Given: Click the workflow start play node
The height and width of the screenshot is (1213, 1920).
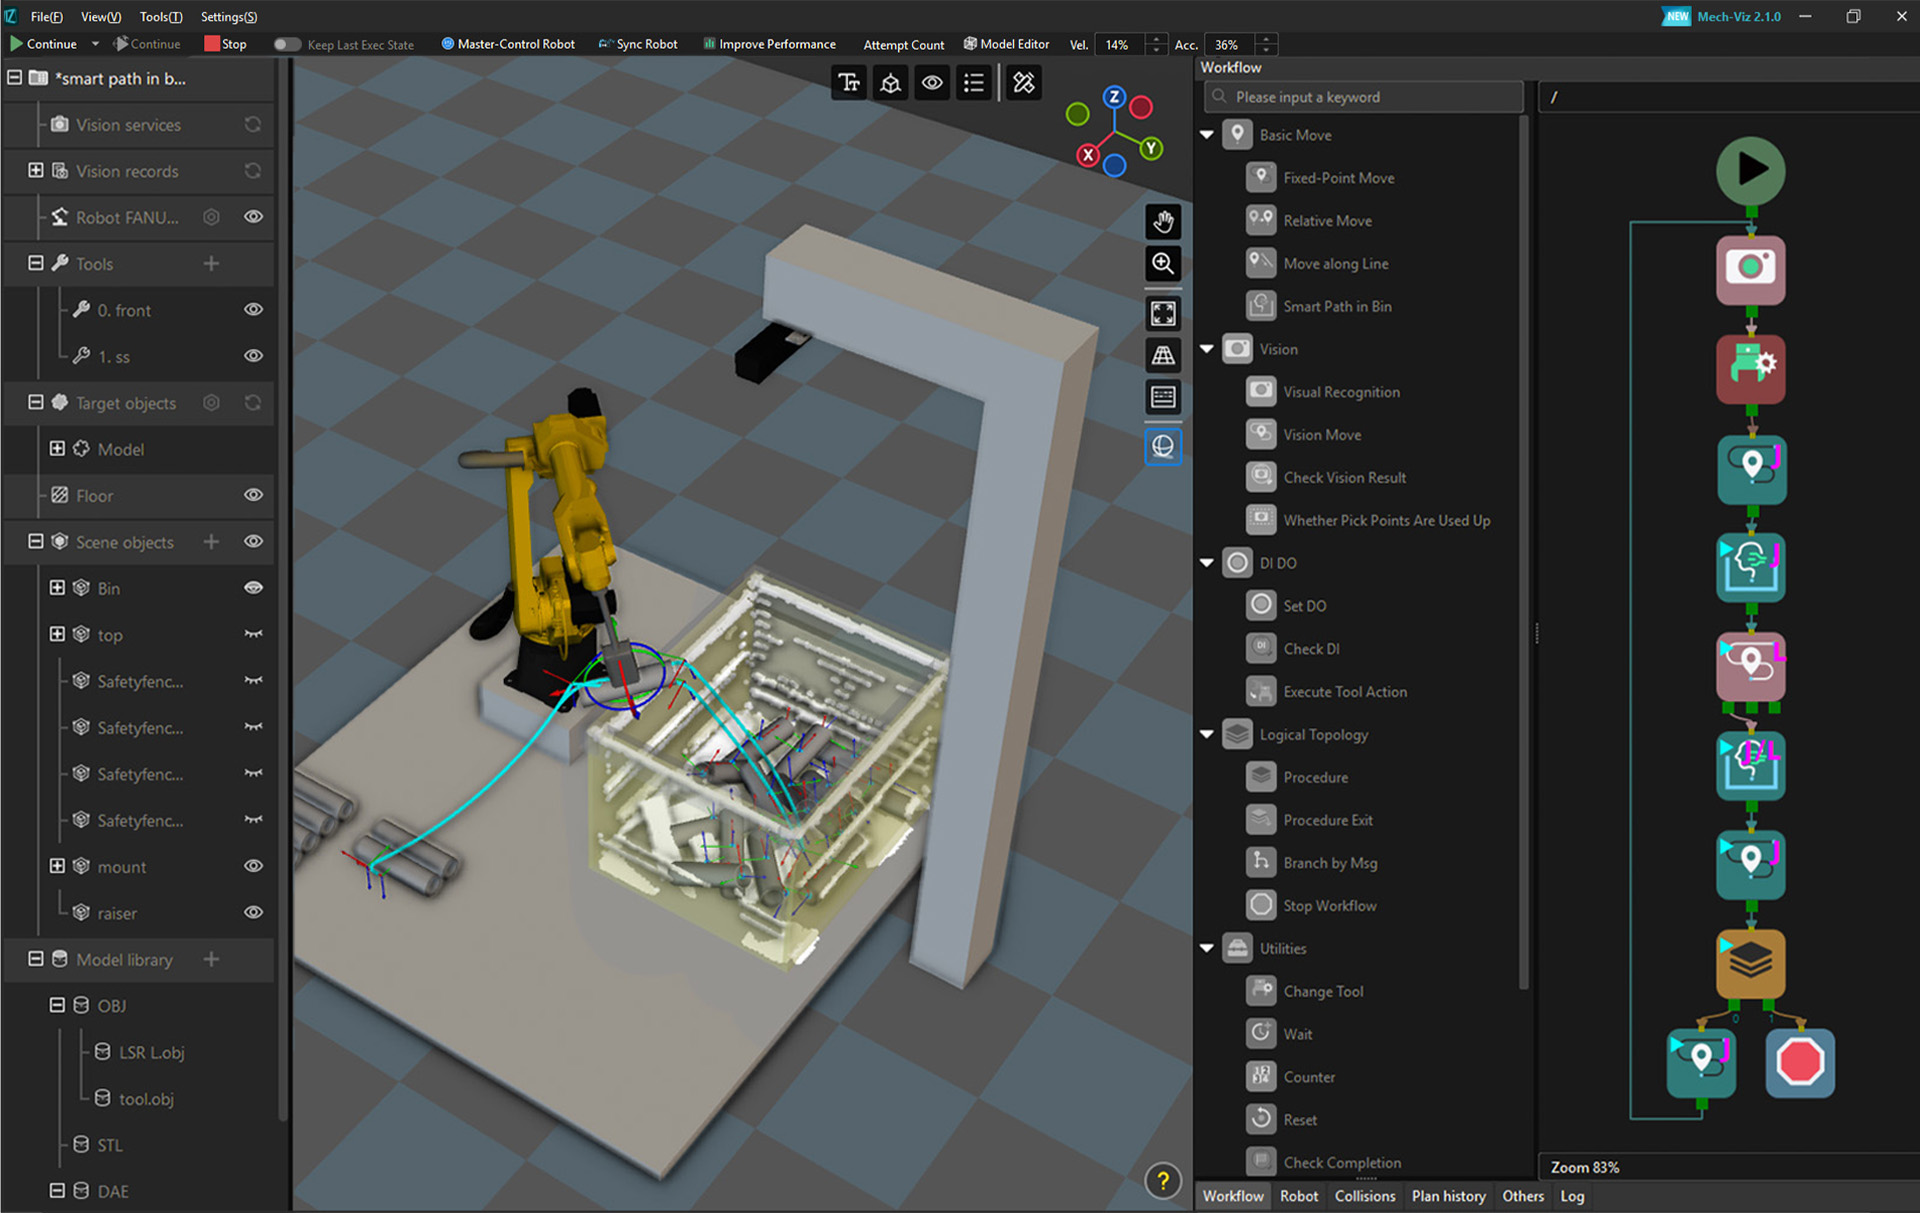Looking at the screenshot, I should pos(1750,170).
